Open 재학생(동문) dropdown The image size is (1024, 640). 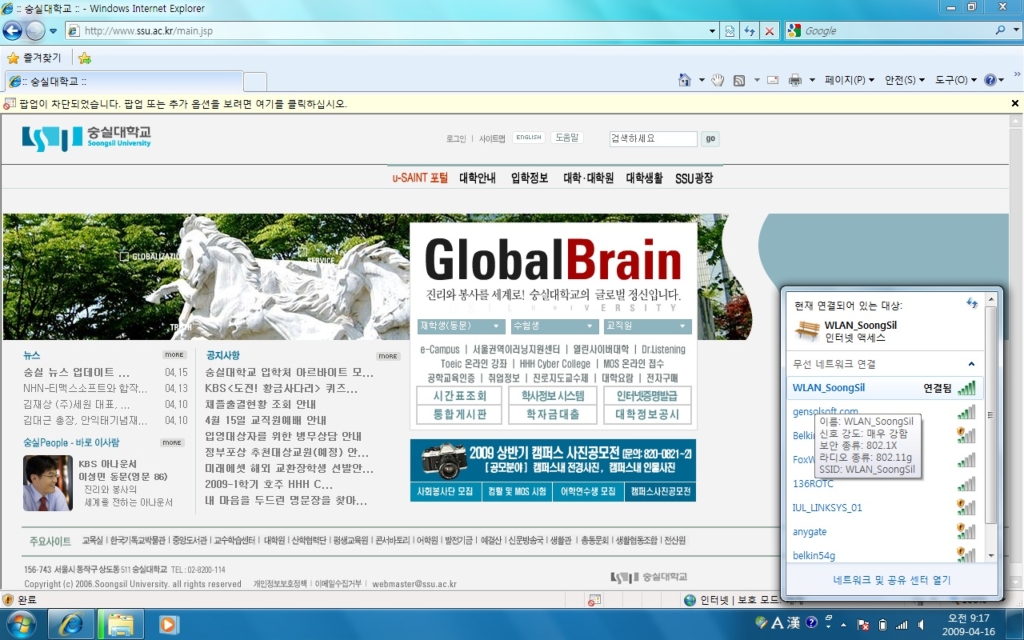461,325
